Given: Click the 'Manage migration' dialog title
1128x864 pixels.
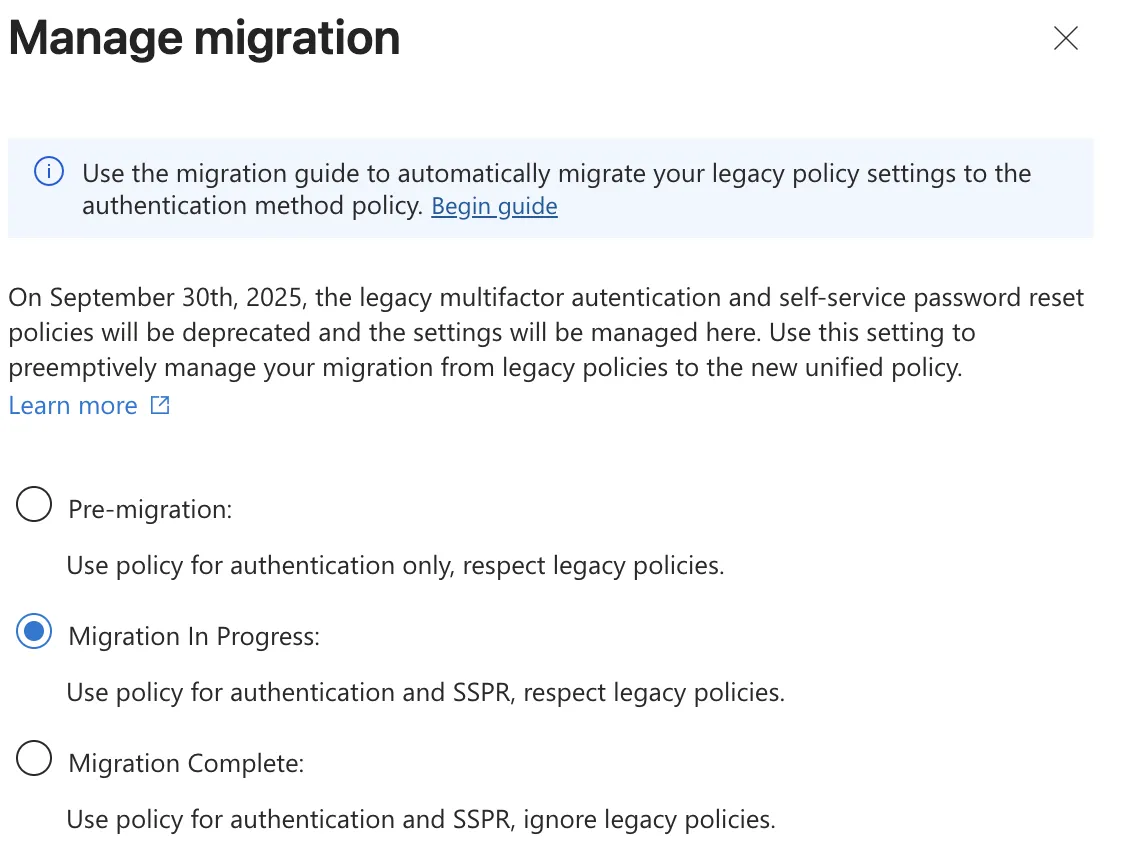Looking at the screenshot, I should pos(203,38).
